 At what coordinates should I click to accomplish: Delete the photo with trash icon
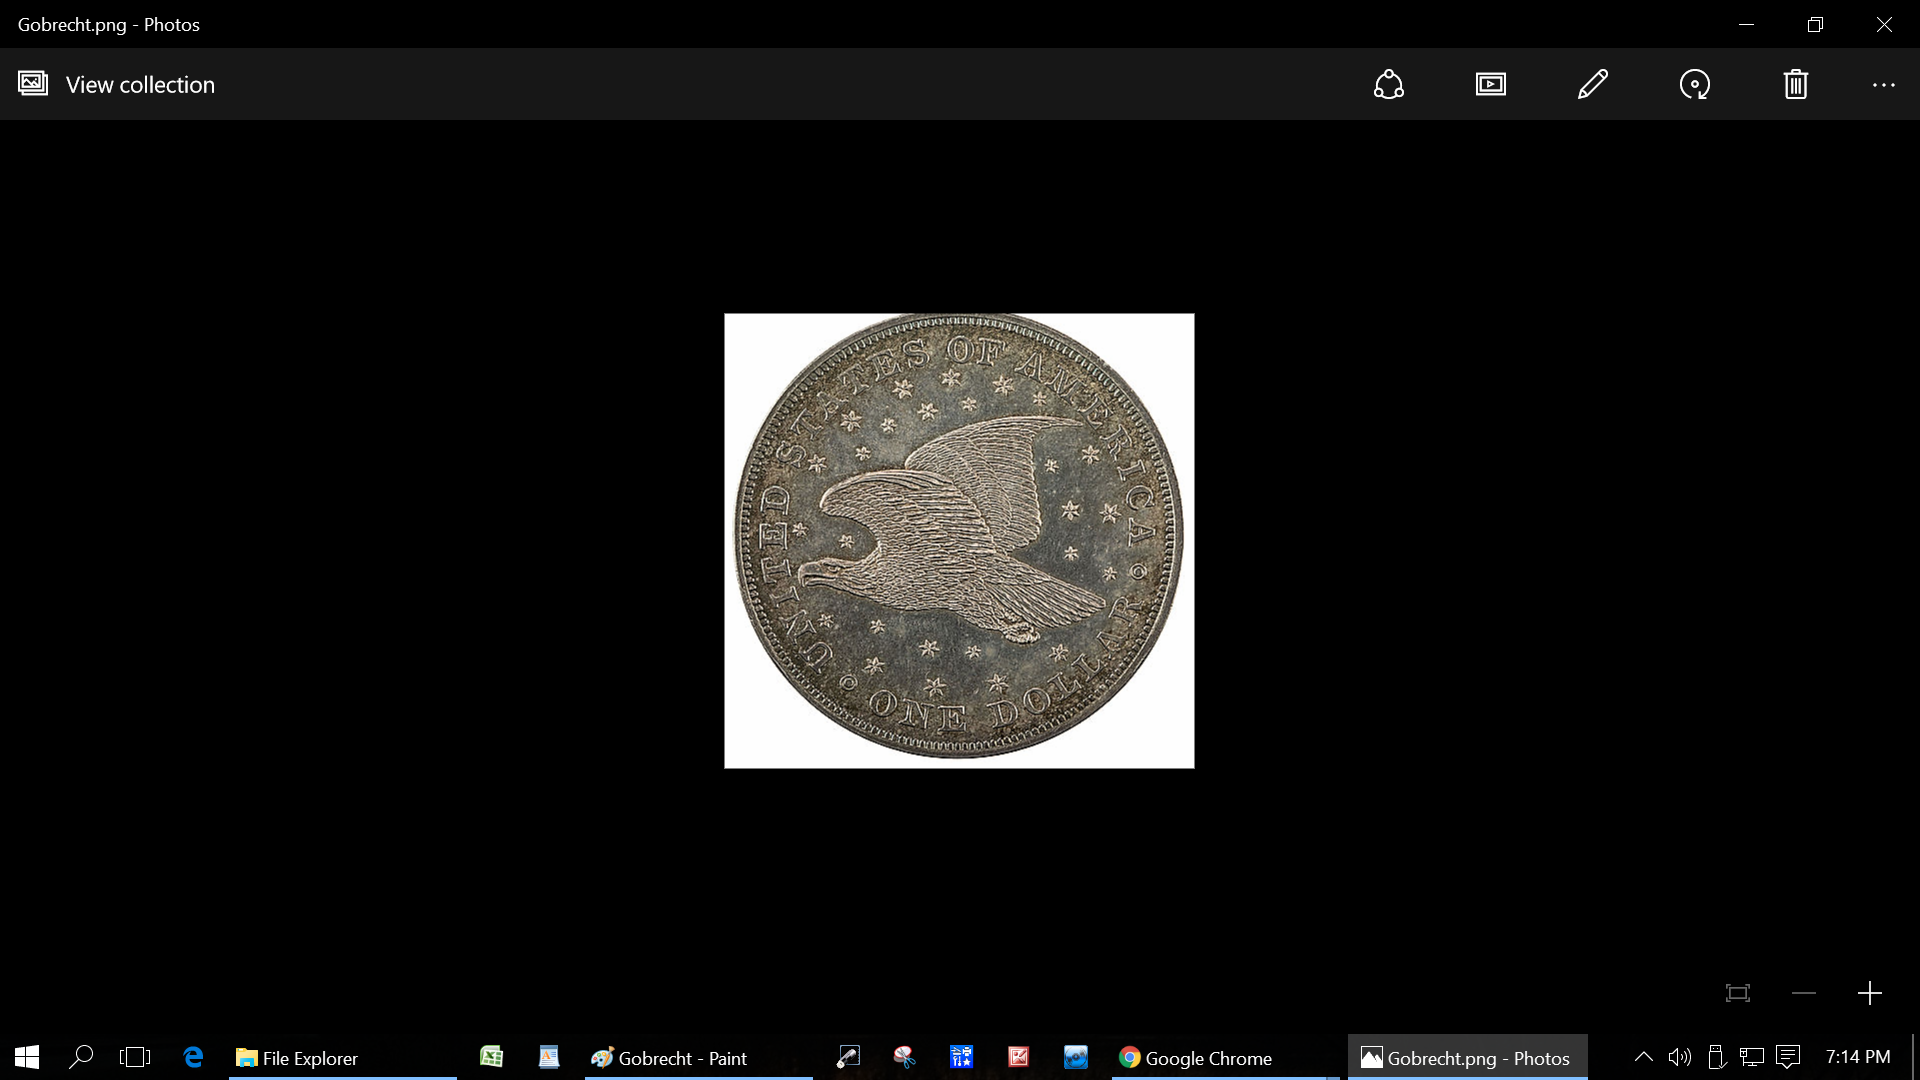click(1796, 85)
